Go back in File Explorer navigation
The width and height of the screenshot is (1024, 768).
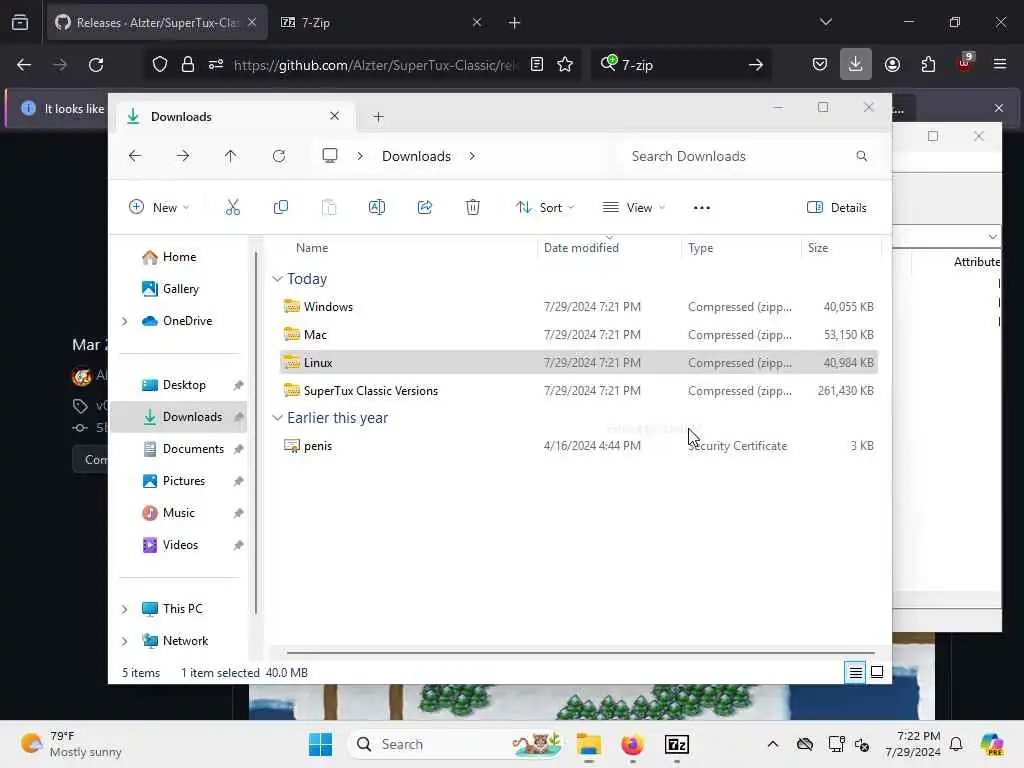(x=135, y=156)
